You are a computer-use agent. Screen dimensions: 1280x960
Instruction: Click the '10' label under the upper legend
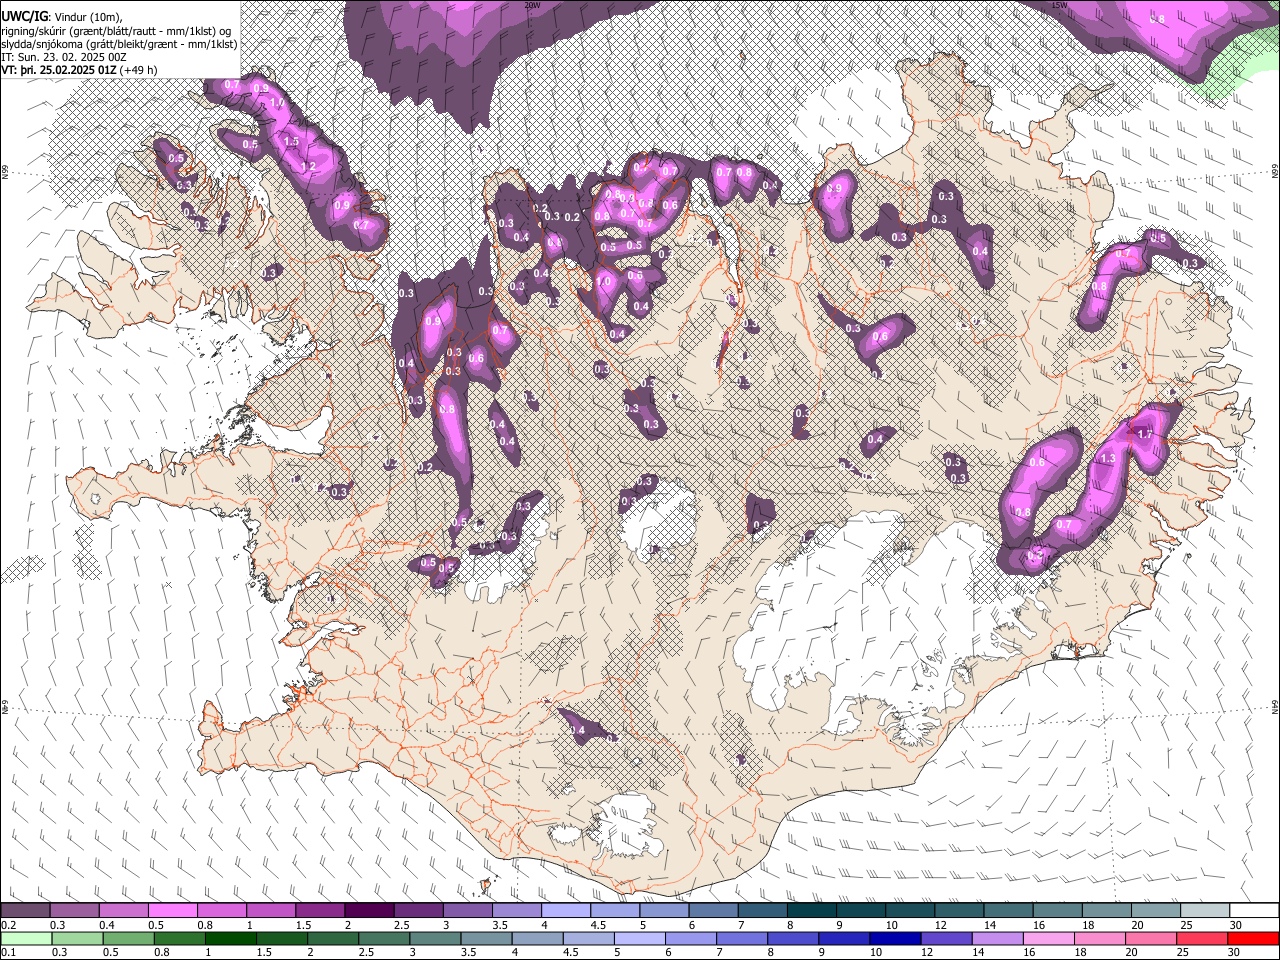pos(890,925)
